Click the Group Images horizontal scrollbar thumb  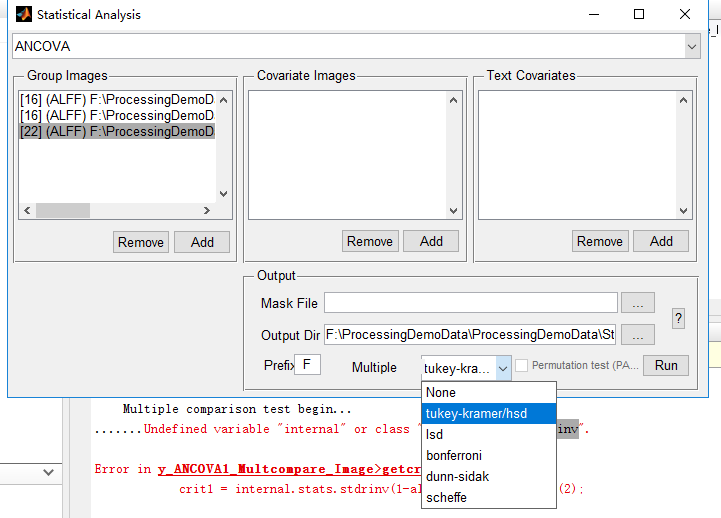[x=63, y=211]
